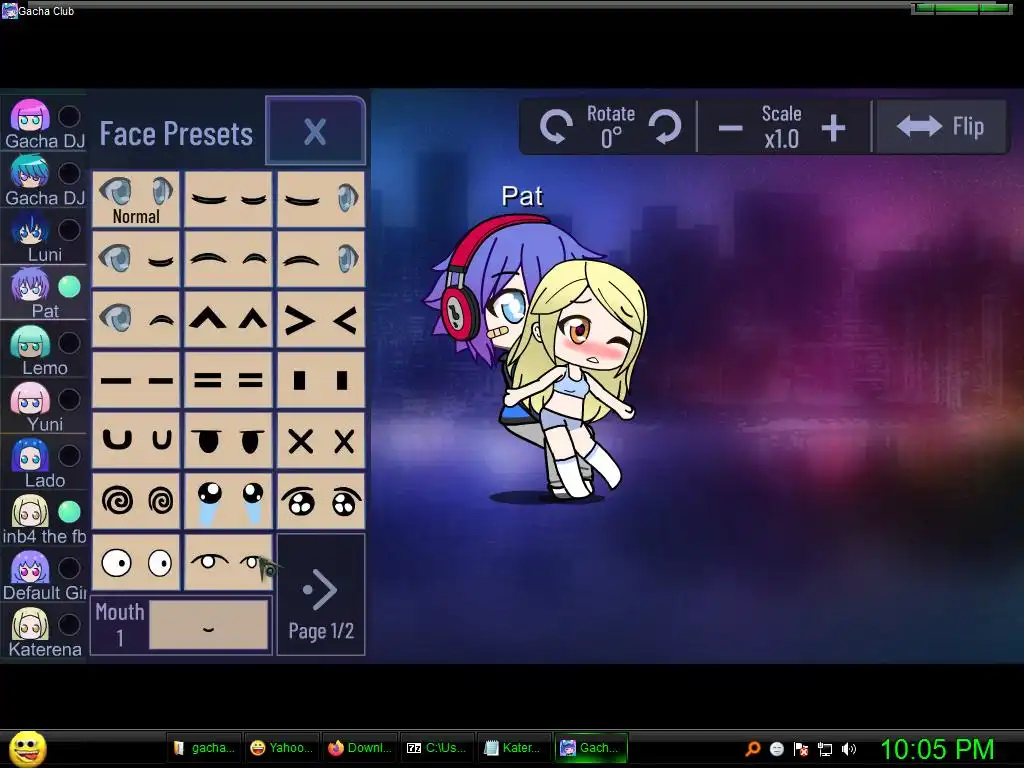
Task: Pick the crying tears eyes preset
Action: [x=229, y=501]
